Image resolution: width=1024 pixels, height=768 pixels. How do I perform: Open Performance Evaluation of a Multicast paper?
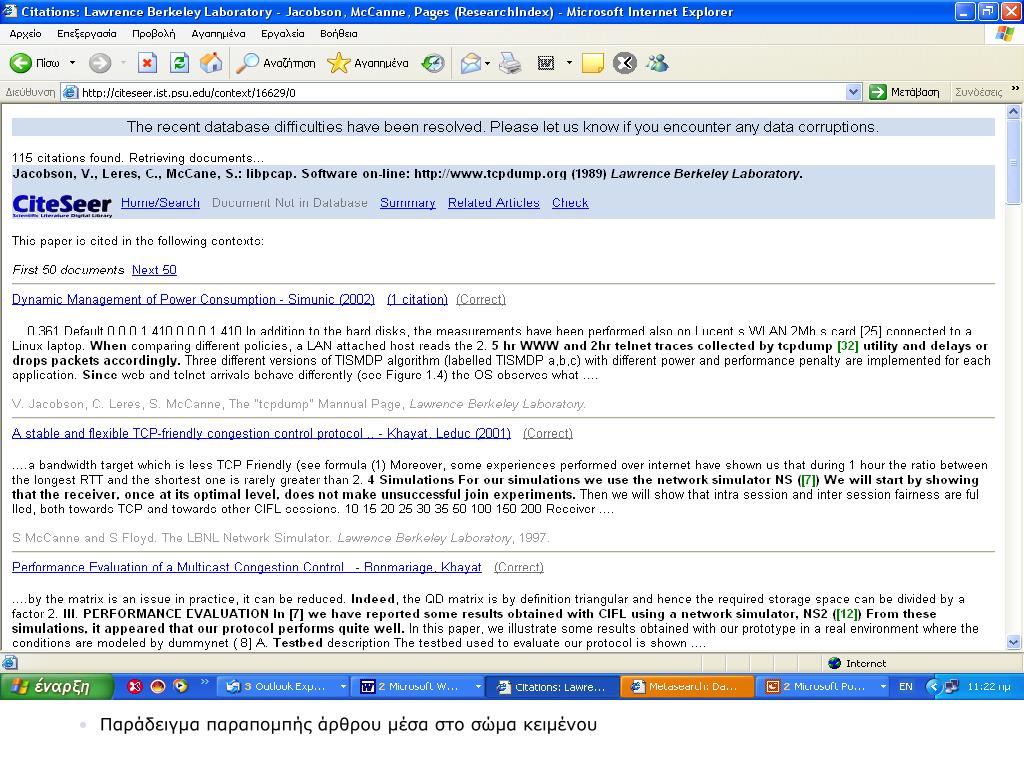[247, 567]
